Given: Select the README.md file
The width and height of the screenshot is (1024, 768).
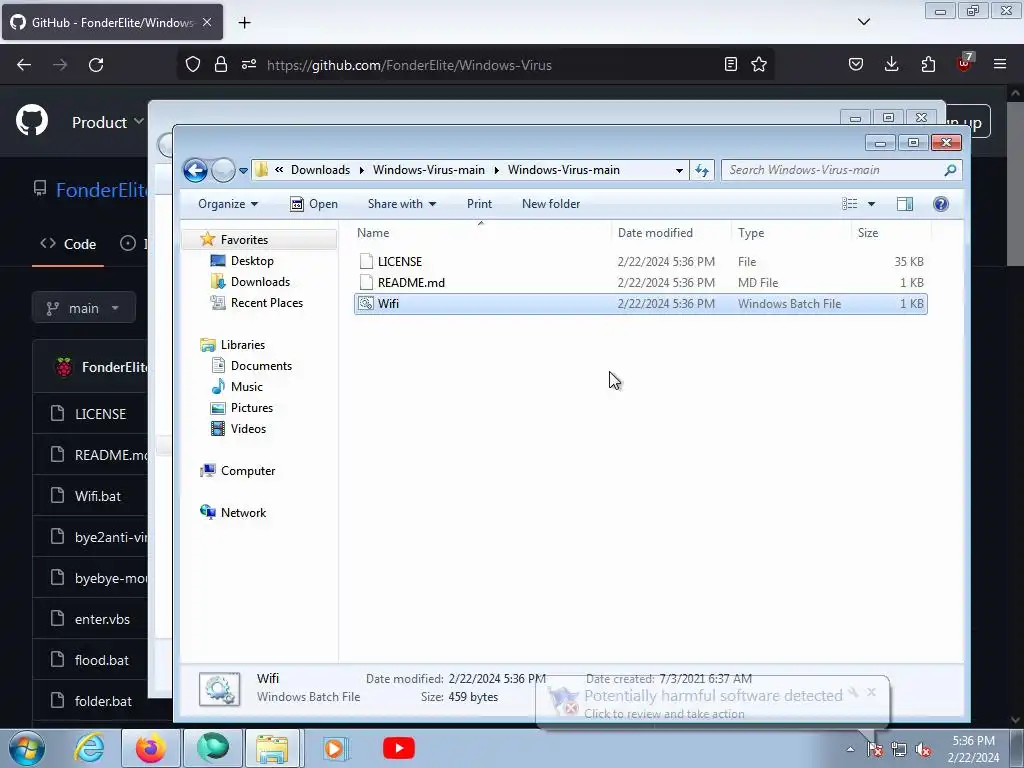Looking at the screenshot, I should pyautogui.click(x=641, y=283).
